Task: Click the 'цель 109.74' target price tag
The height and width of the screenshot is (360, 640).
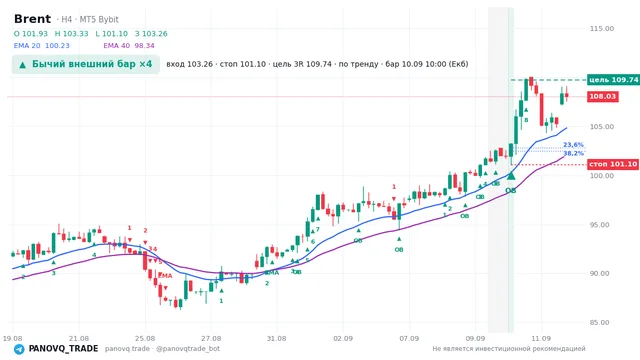Action: tap(613, 80)
